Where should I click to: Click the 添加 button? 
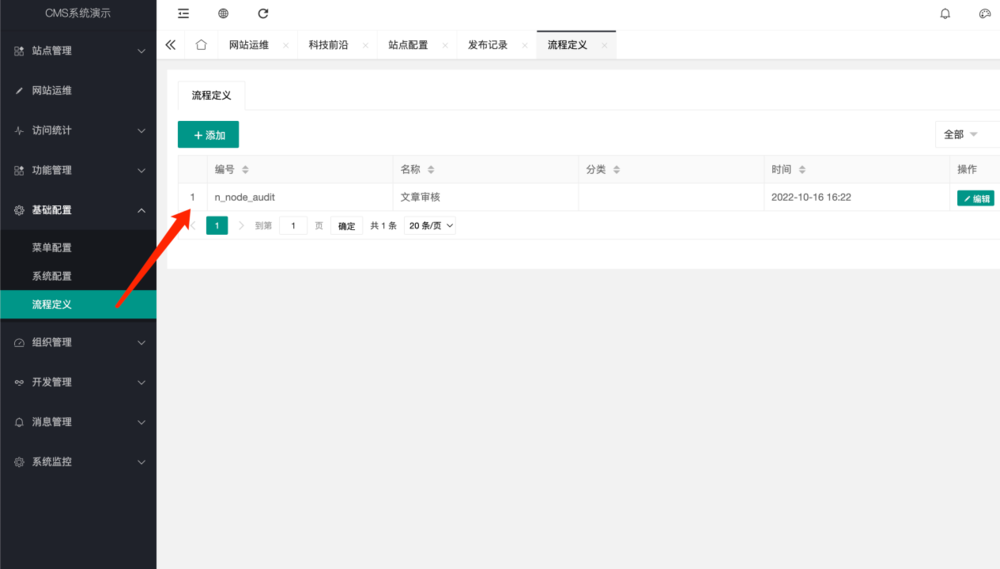208,135
